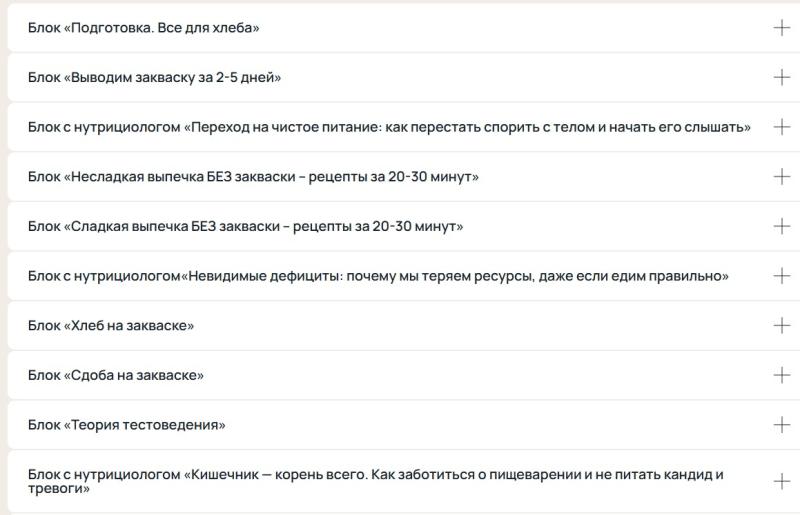Click plus icon beside «Сдоба на закваске»
The height and width of the screenshot is (515, 800).
[x=781, y=375]
